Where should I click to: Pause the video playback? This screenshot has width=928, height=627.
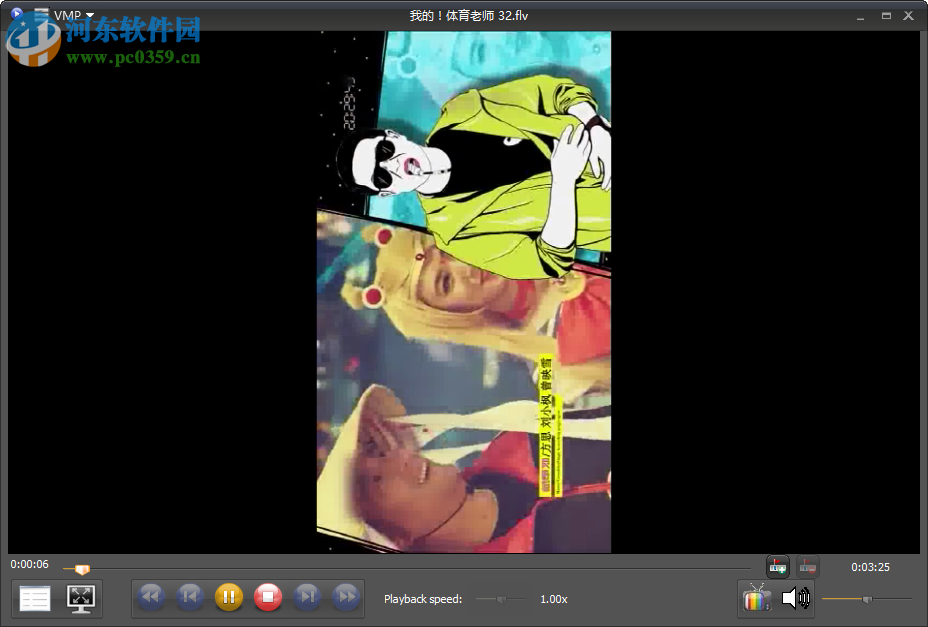[229, 597]
